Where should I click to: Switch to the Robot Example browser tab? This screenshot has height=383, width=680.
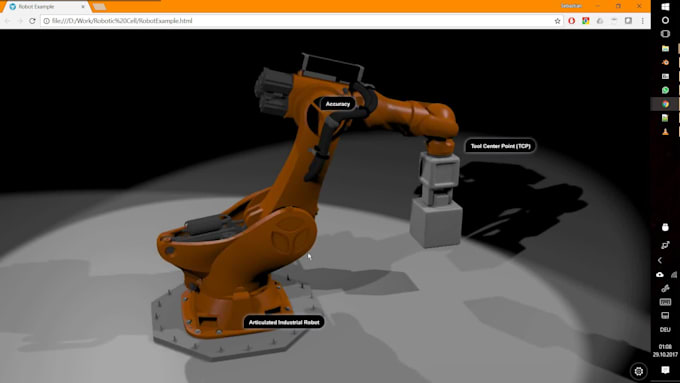tap(43, 7)
